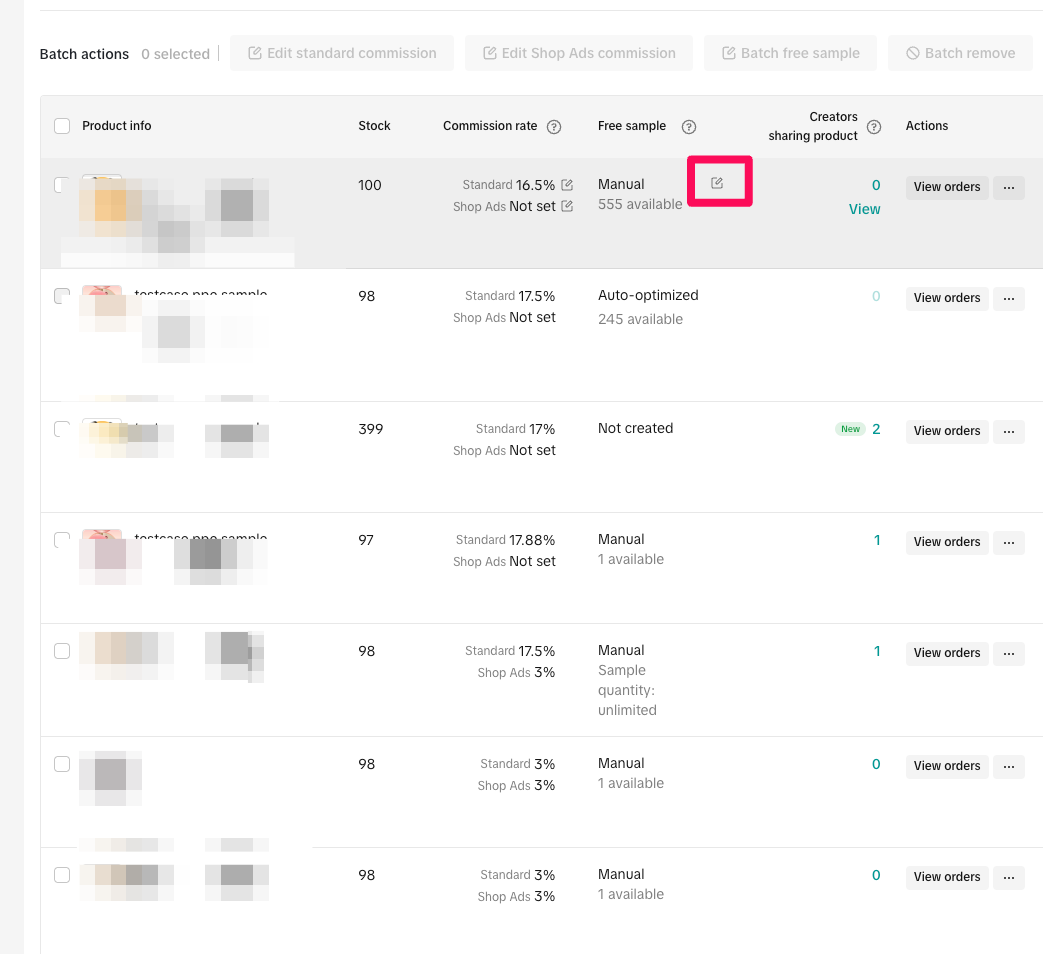Click Edit standard commission batch action
Image resolution: width=1043 pixels, height=954 pixels.
tap(342, 53)
